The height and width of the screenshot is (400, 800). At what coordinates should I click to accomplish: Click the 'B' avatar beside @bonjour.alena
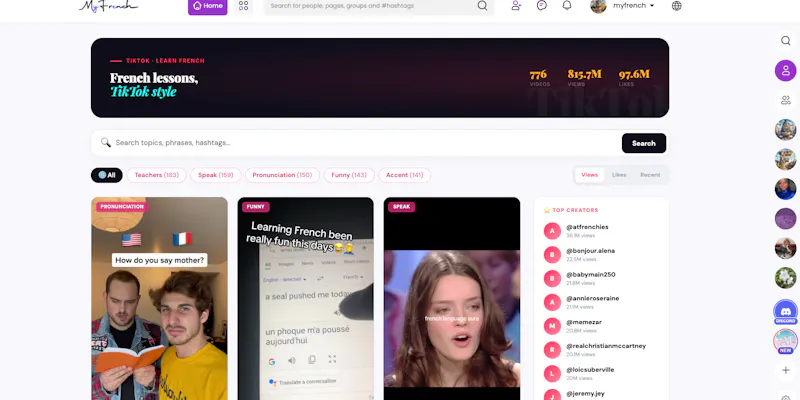pos(552,255)
